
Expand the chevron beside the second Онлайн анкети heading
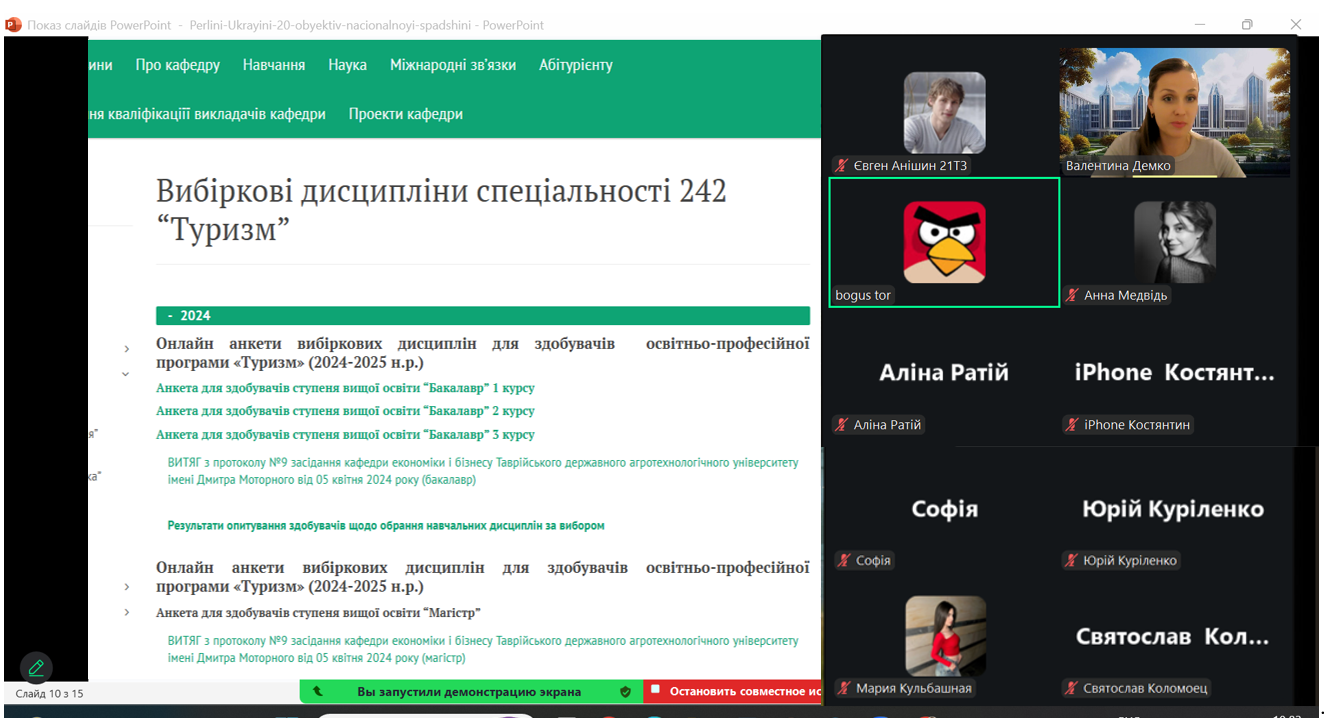coord(127,587)
